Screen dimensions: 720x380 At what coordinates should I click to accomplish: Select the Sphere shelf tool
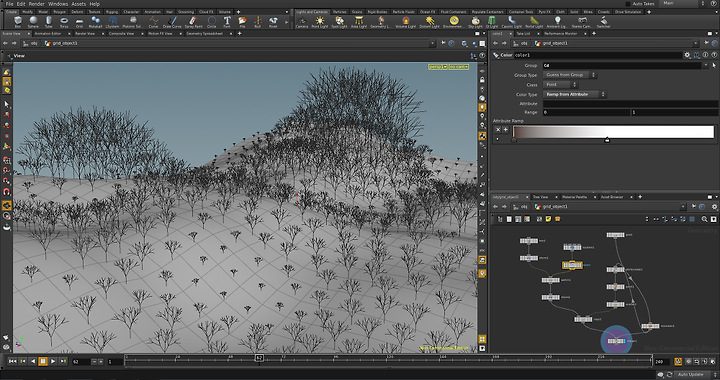click(x=34, y=22)
